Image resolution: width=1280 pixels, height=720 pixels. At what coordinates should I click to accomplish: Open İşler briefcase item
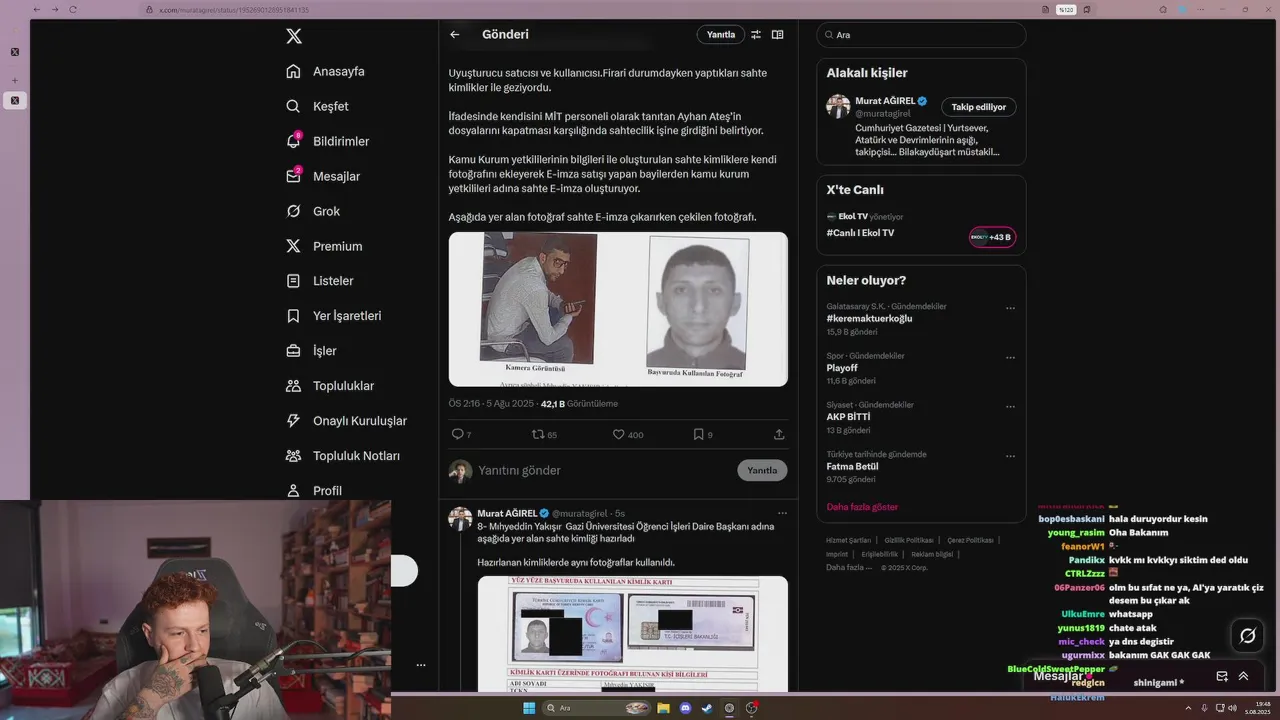[x=311, y=351]
